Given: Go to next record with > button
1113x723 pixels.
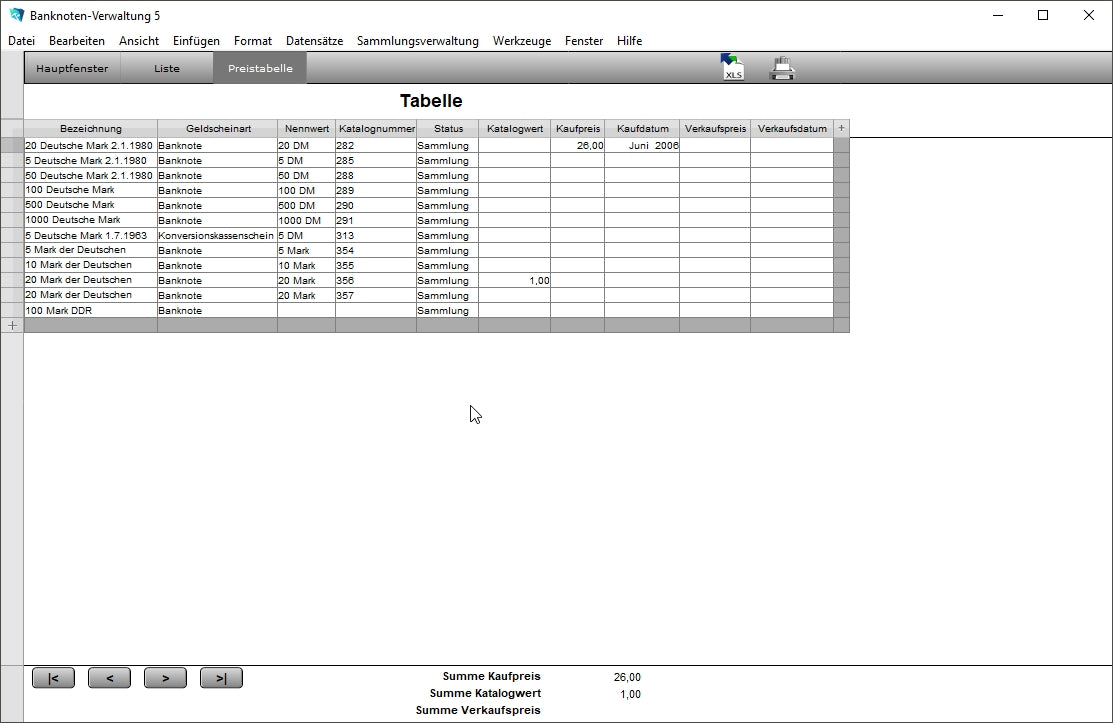Looking at the screenshot, I should tap(165, 678).
